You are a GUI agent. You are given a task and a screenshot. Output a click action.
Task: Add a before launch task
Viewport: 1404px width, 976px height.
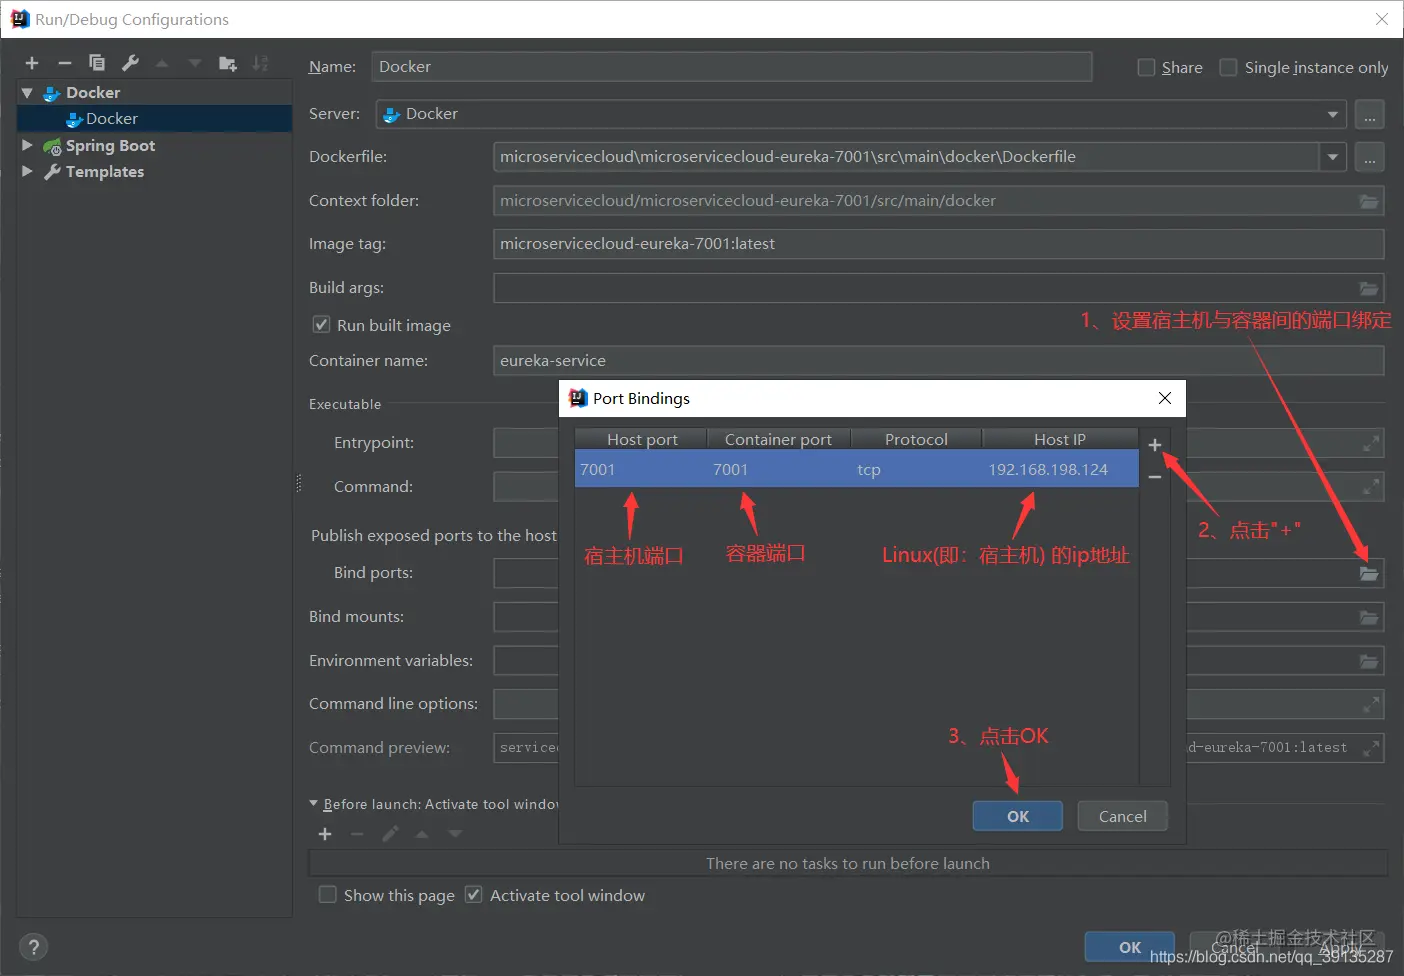325,834
